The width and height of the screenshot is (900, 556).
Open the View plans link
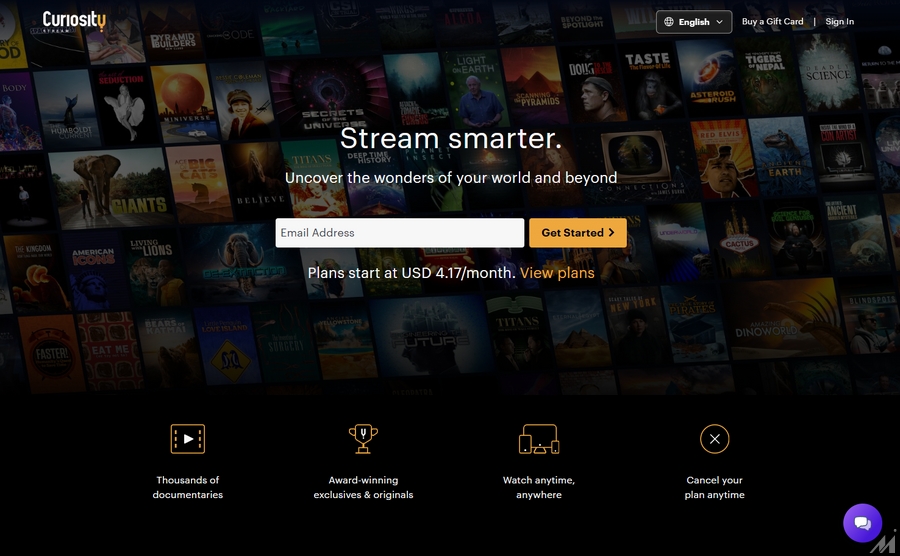click(x=557, y=273)
